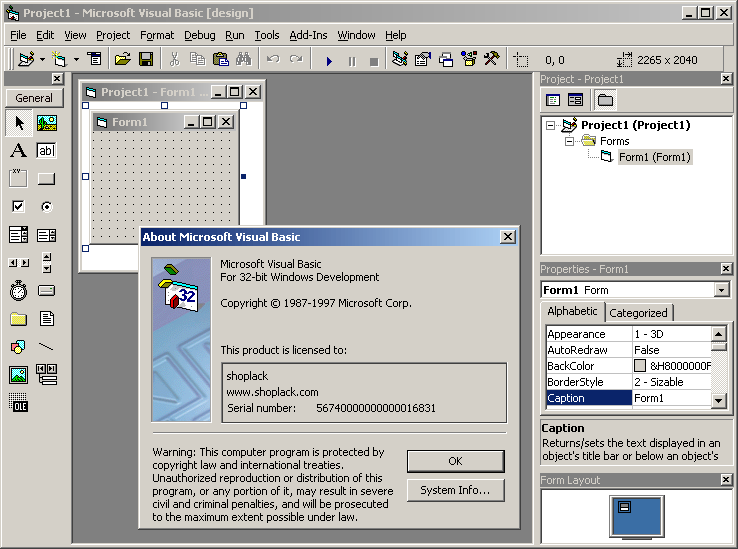This screenshot has height=549, width=738.
Task: Open Project Explorer from toolbar
Action: (400, 59)
